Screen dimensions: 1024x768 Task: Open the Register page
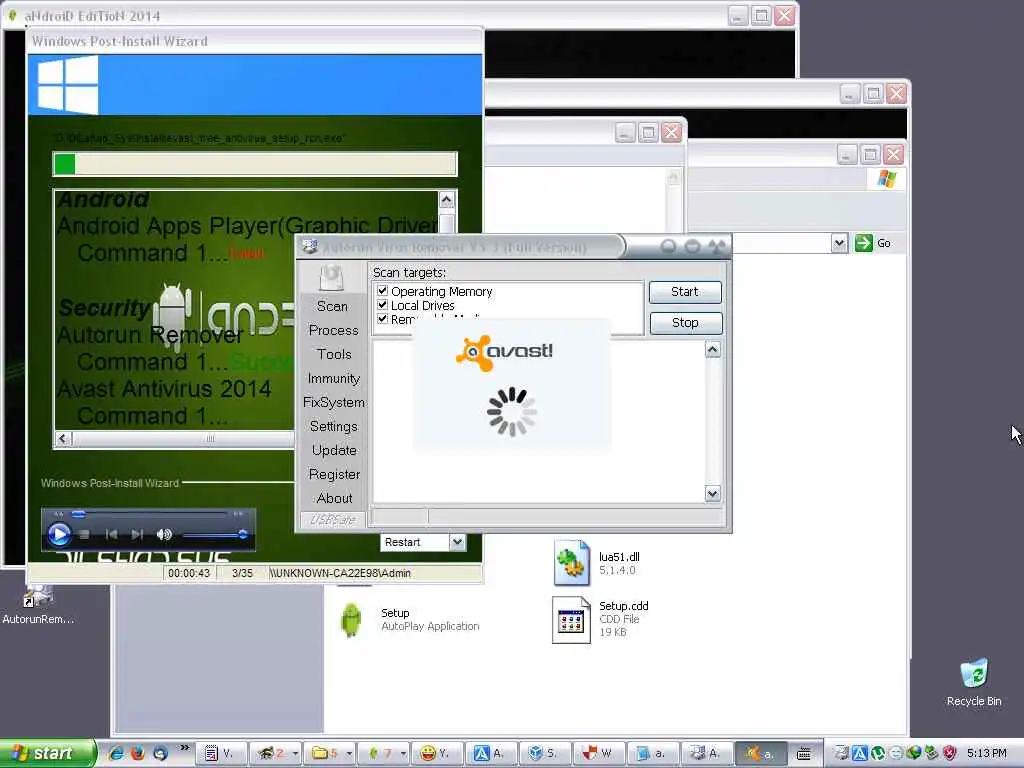[334, 475]
